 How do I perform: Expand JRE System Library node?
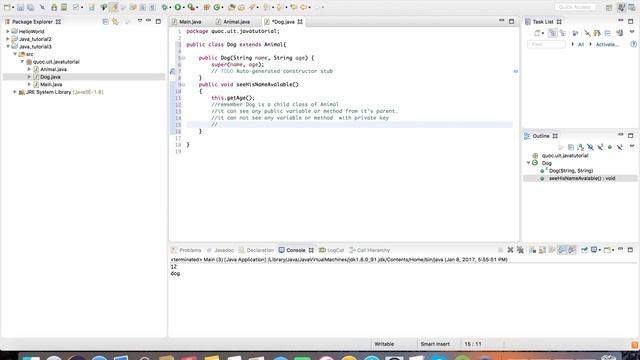coord(15,92)
